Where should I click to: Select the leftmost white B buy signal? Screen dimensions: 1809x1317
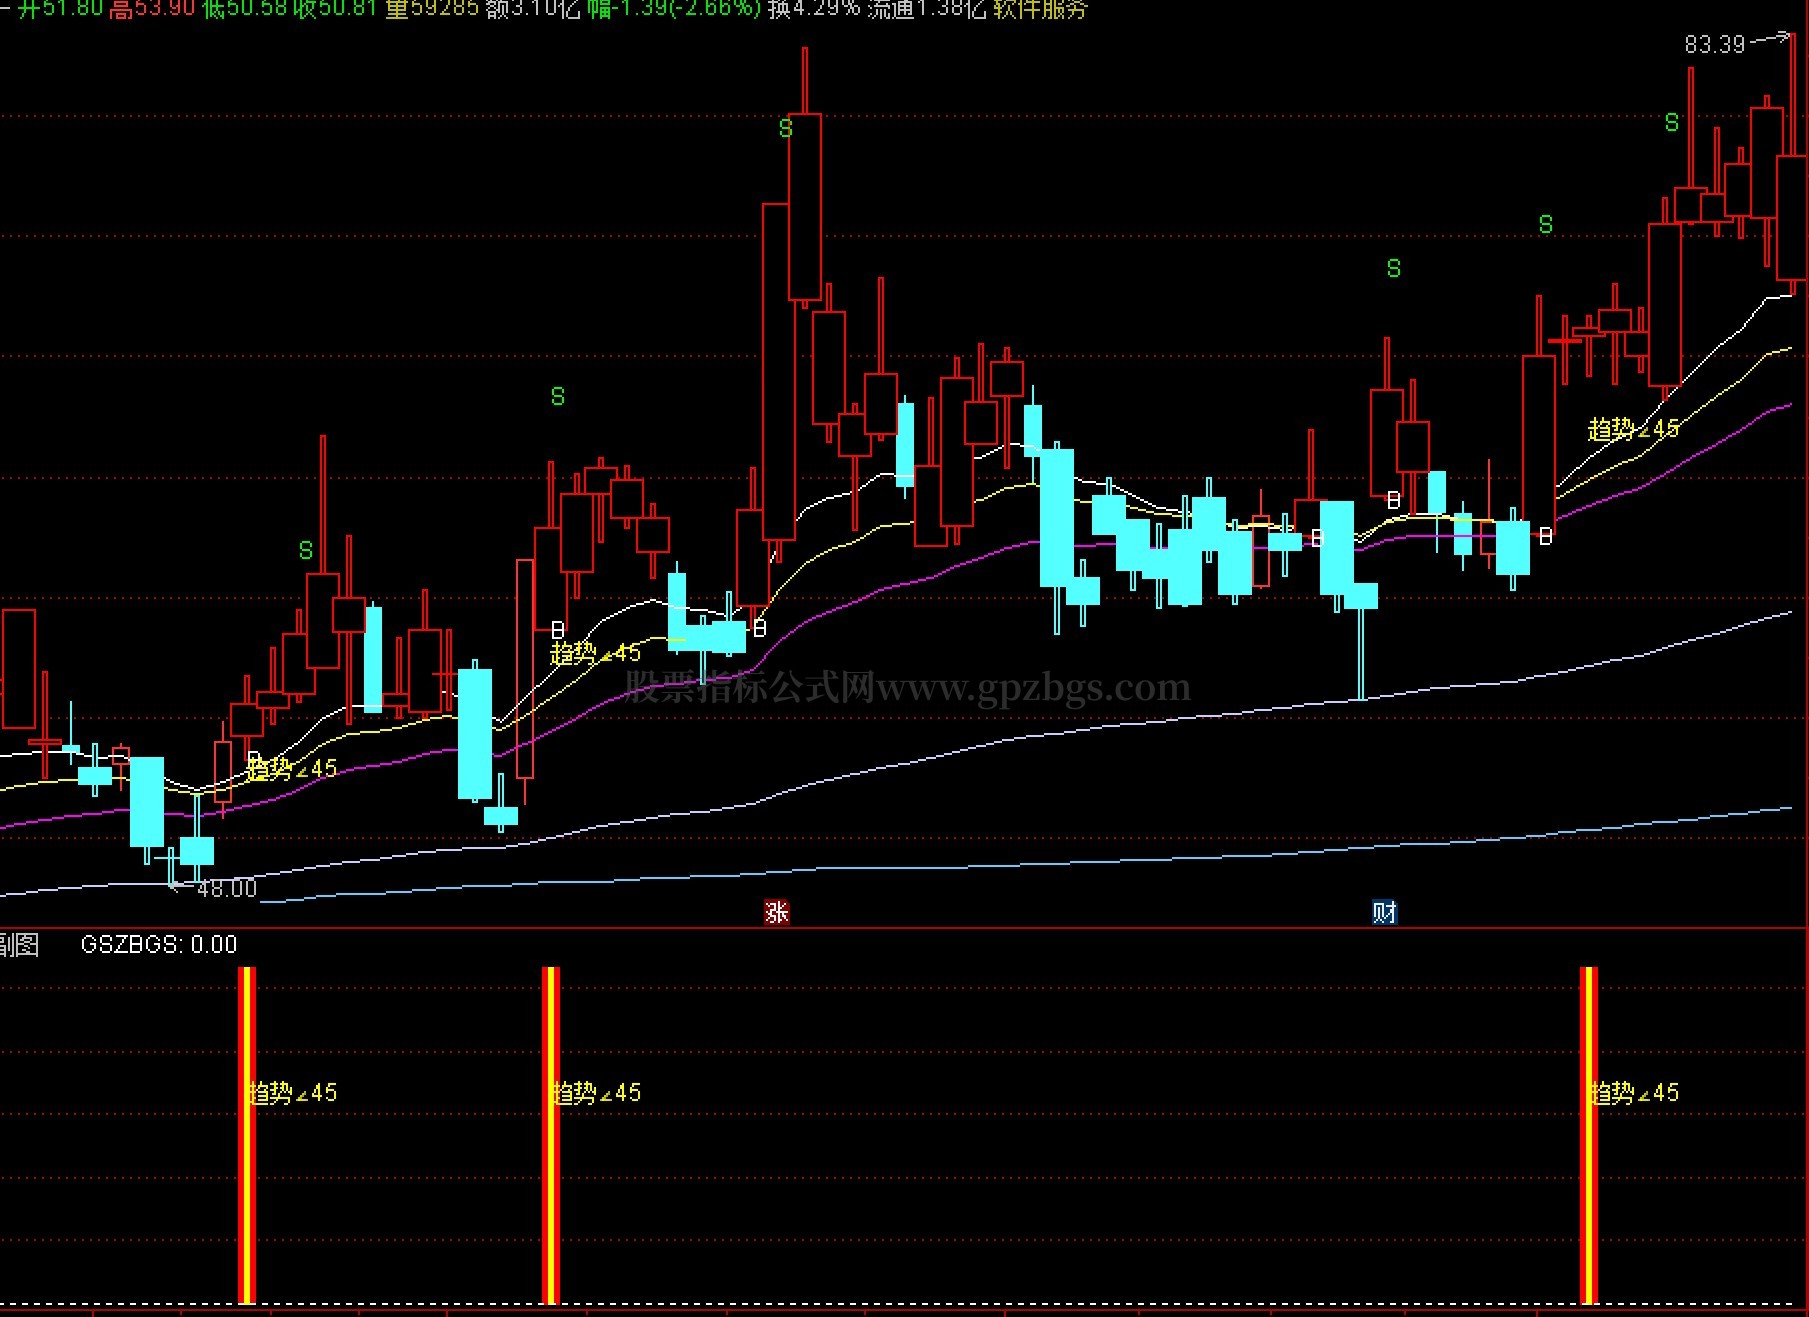[254, 758]
